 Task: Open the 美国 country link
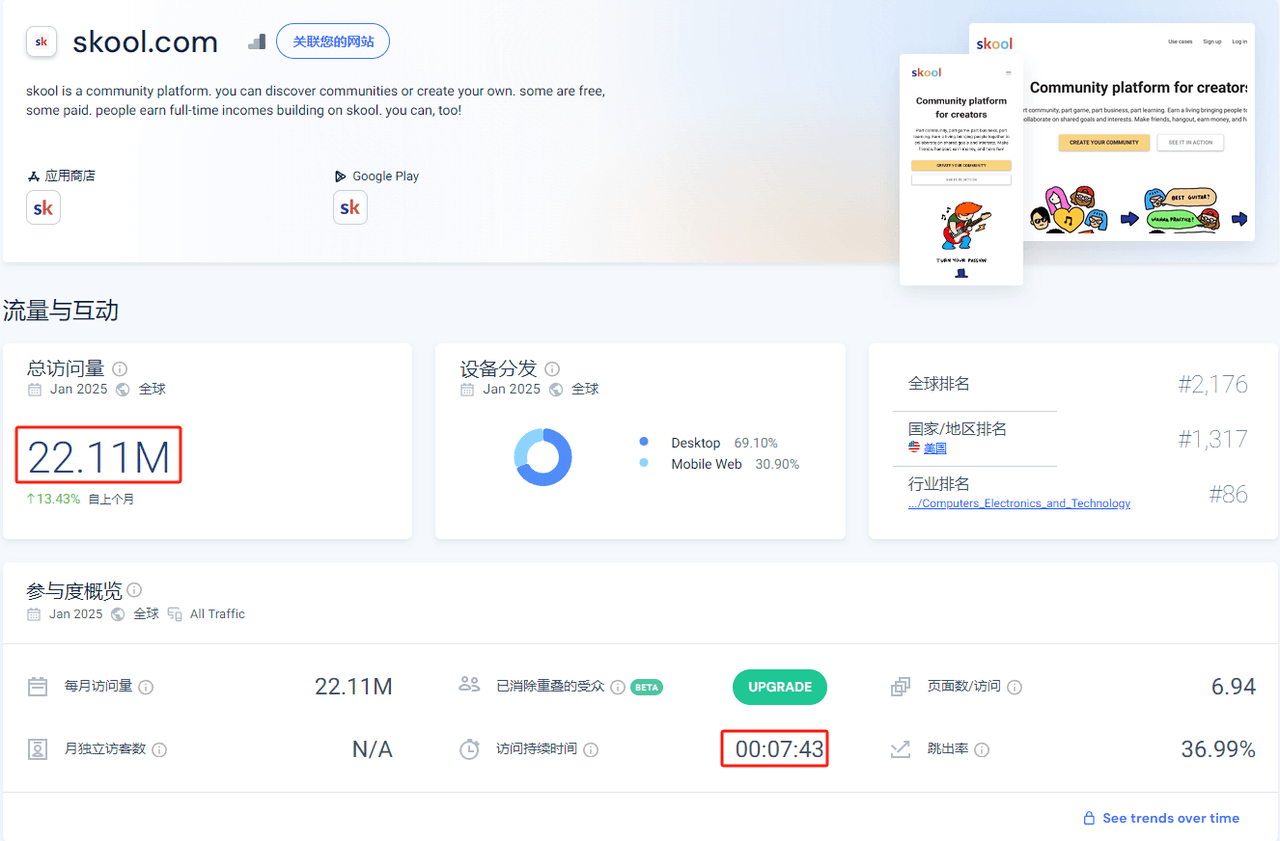pyautogui.click(x=935, y=449)
